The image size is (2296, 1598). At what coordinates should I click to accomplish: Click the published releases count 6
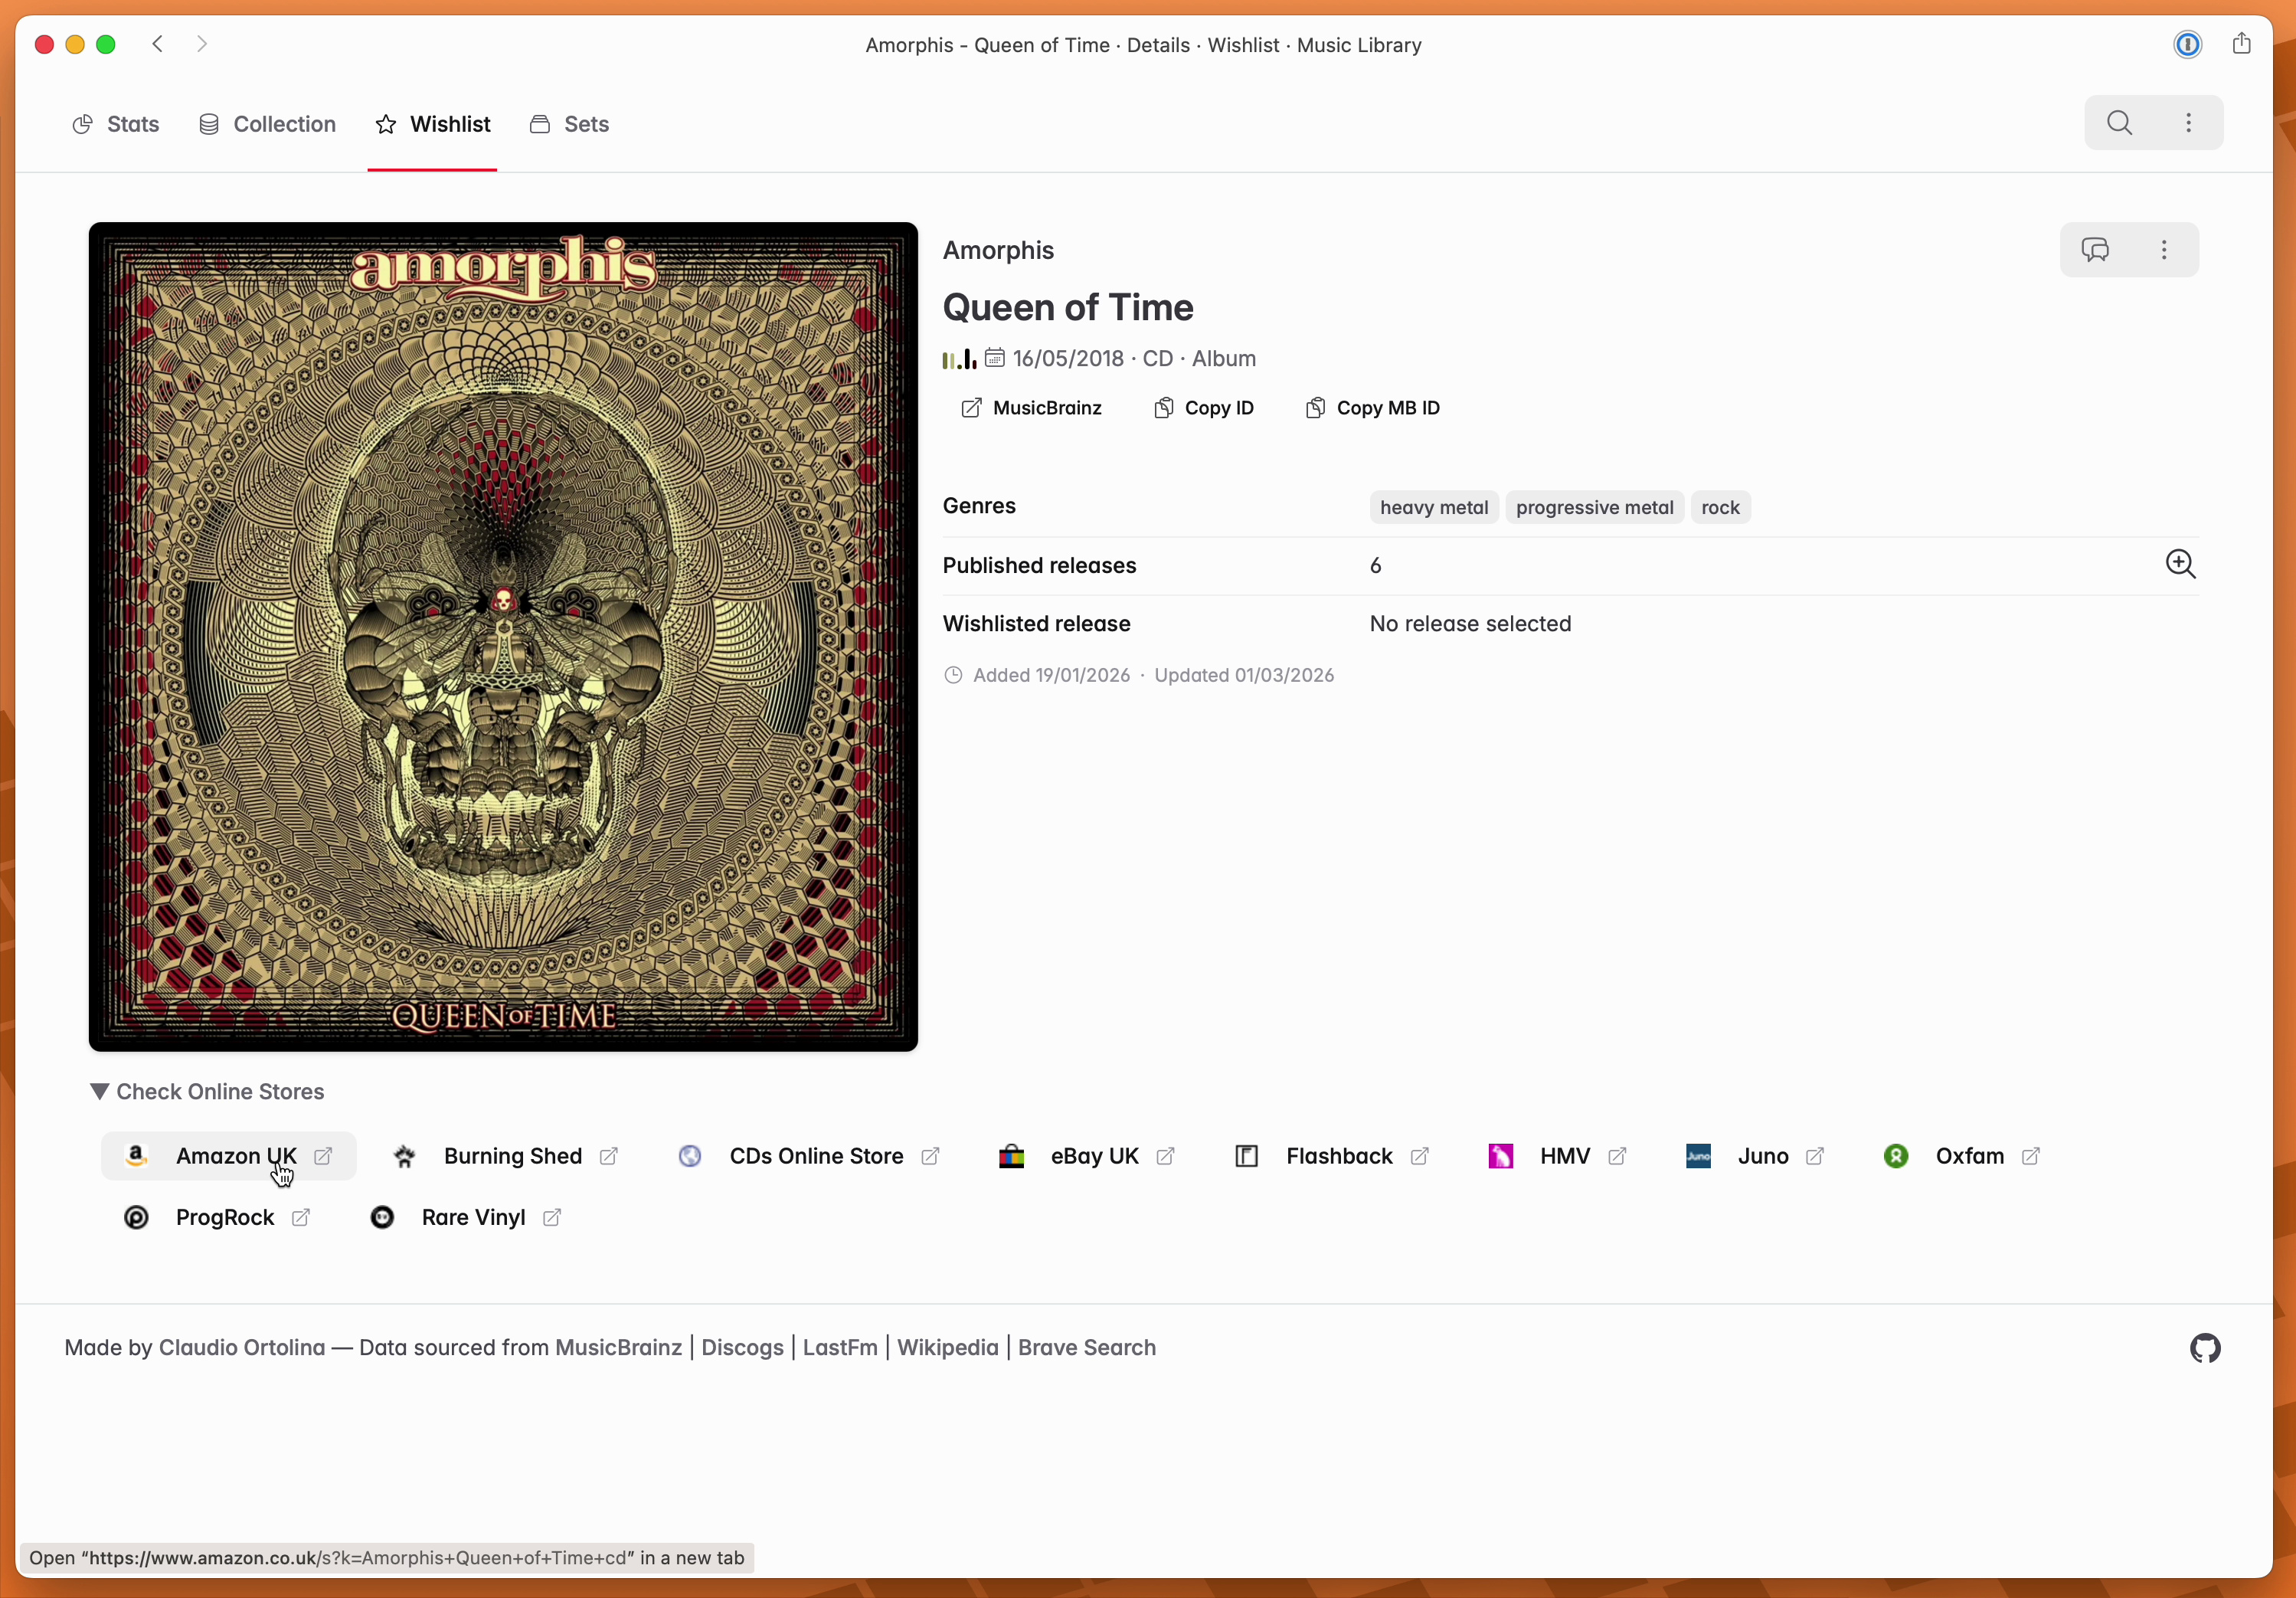(x=1375, y=566)
